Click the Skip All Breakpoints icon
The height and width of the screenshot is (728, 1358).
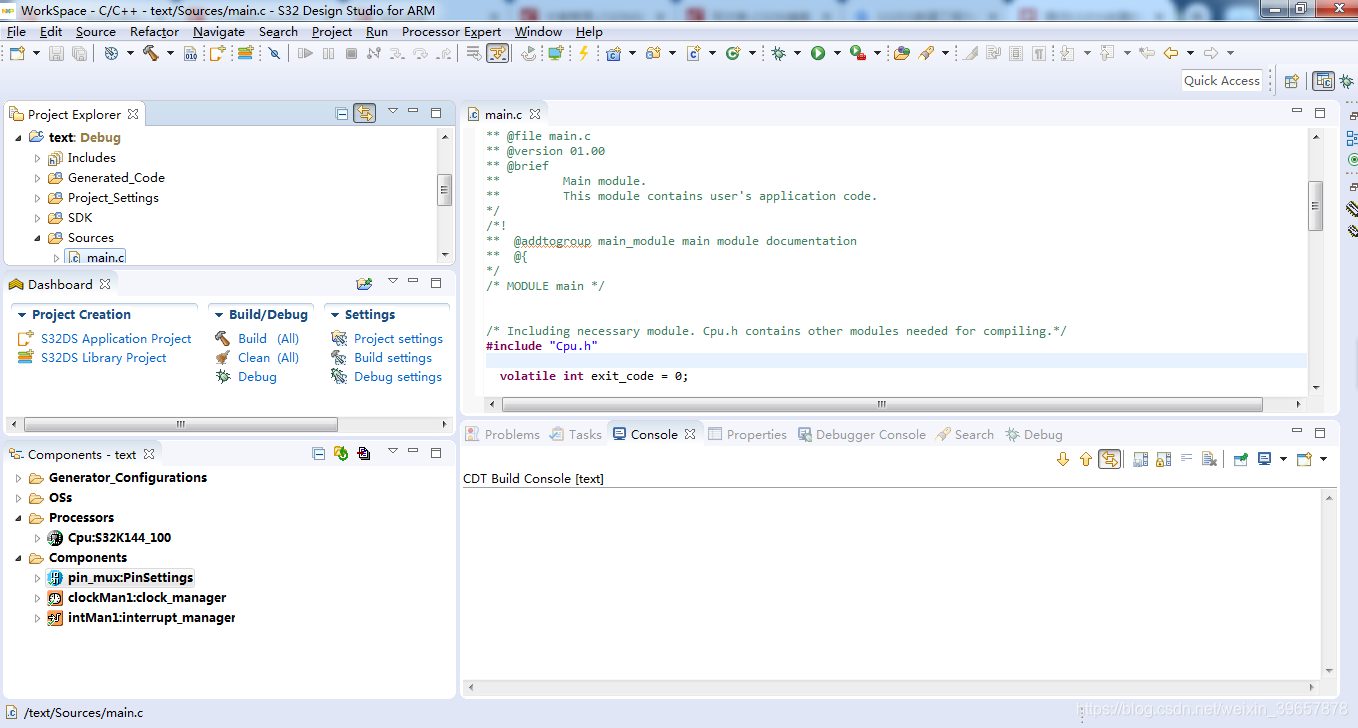click(273, 53)
